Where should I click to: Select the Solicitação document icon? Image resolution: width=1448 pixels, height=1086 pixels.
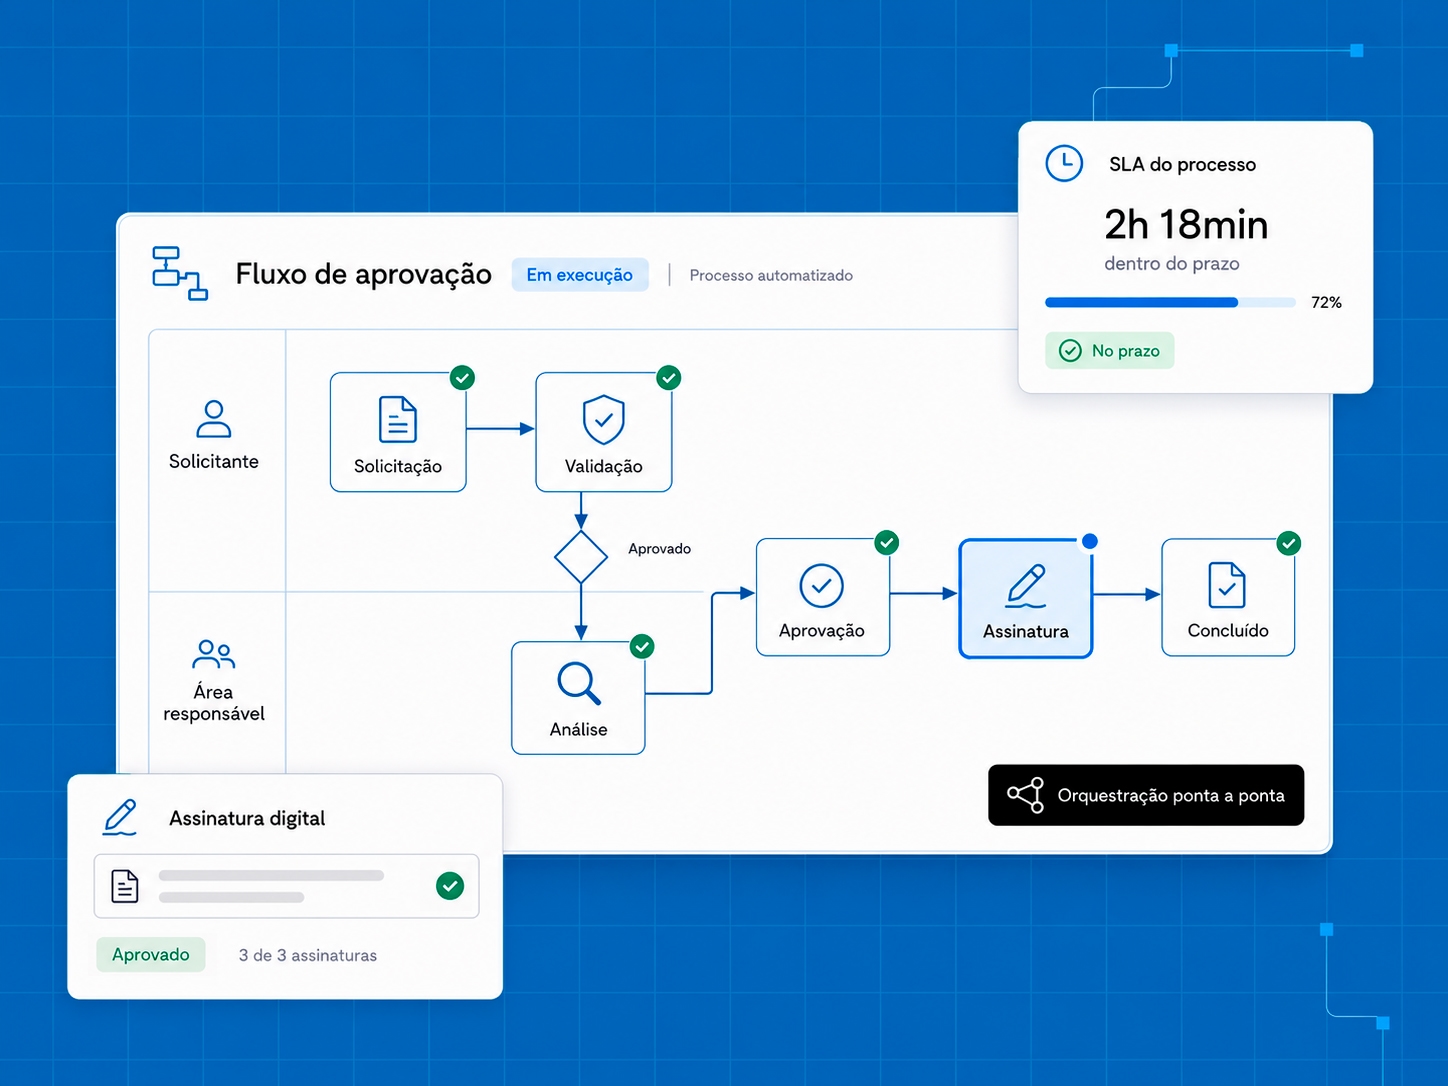pyautogui.click(x=398, y=419)
